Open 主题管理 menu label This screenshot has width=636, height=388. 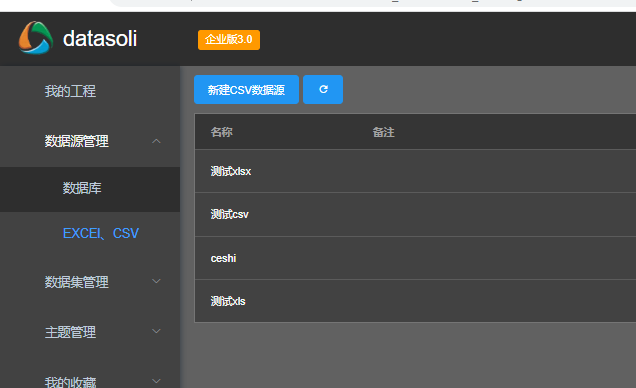point(70,332)
